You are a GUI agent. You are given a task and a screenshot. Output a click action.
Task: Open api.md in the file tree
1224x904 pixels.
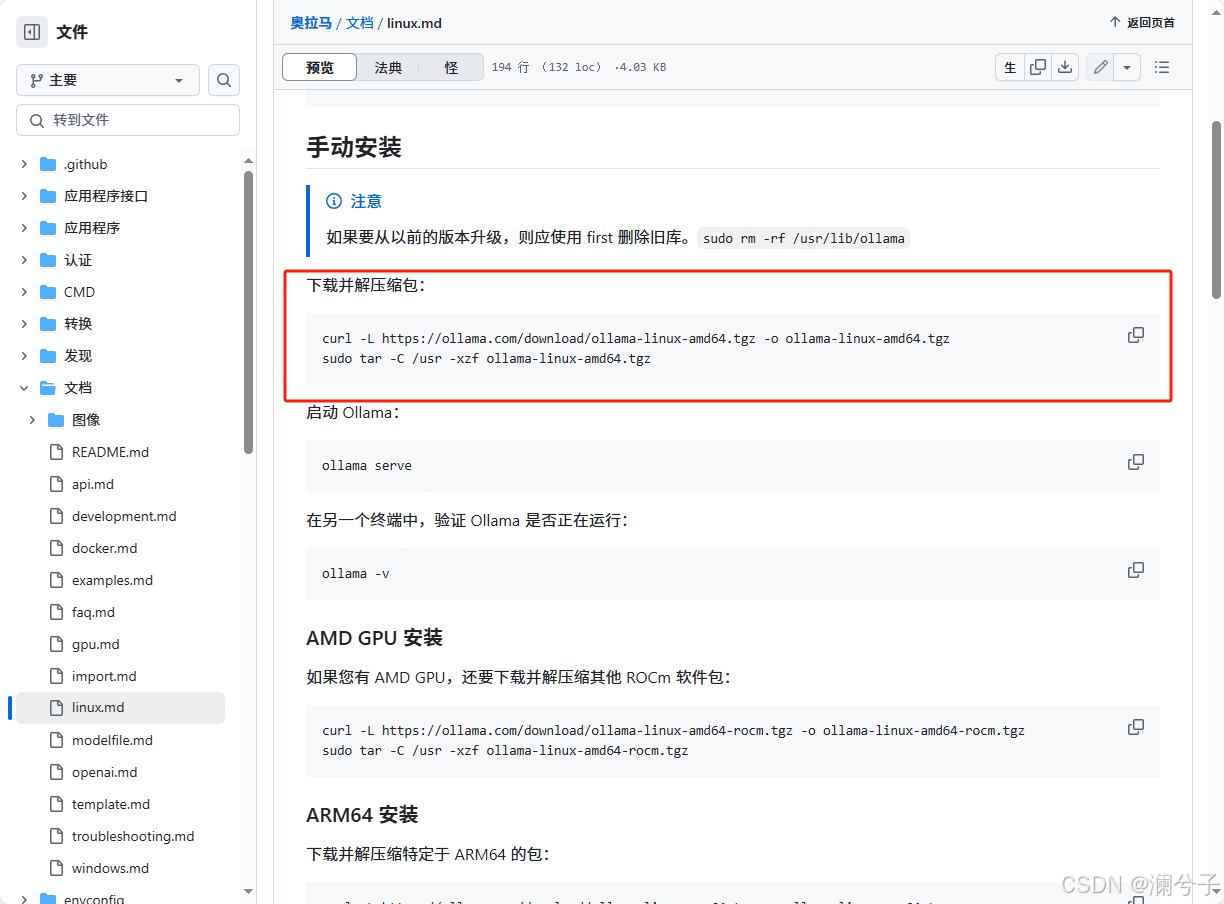click(x=93, y=484)
